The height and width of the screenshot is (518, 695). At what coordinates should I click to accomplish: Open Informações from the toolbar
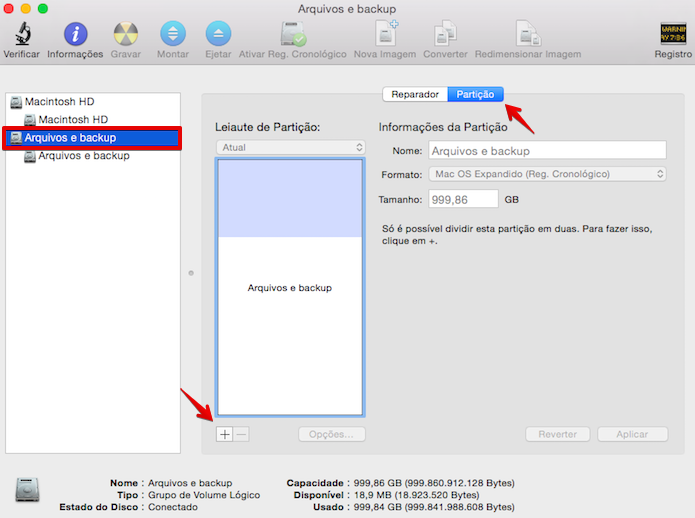click(75, 34)
